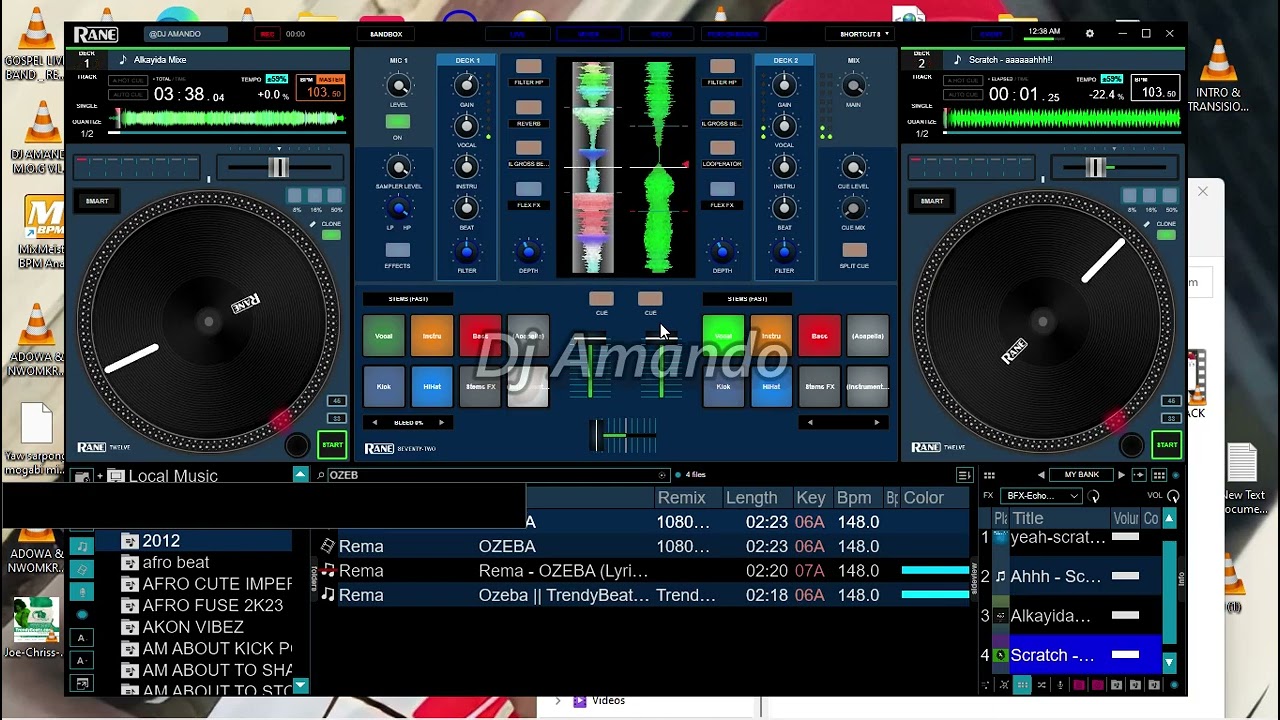1280x720 pixels.
Task: Trigger deck 2 Stems FX pad
Action: coord(819,386)
